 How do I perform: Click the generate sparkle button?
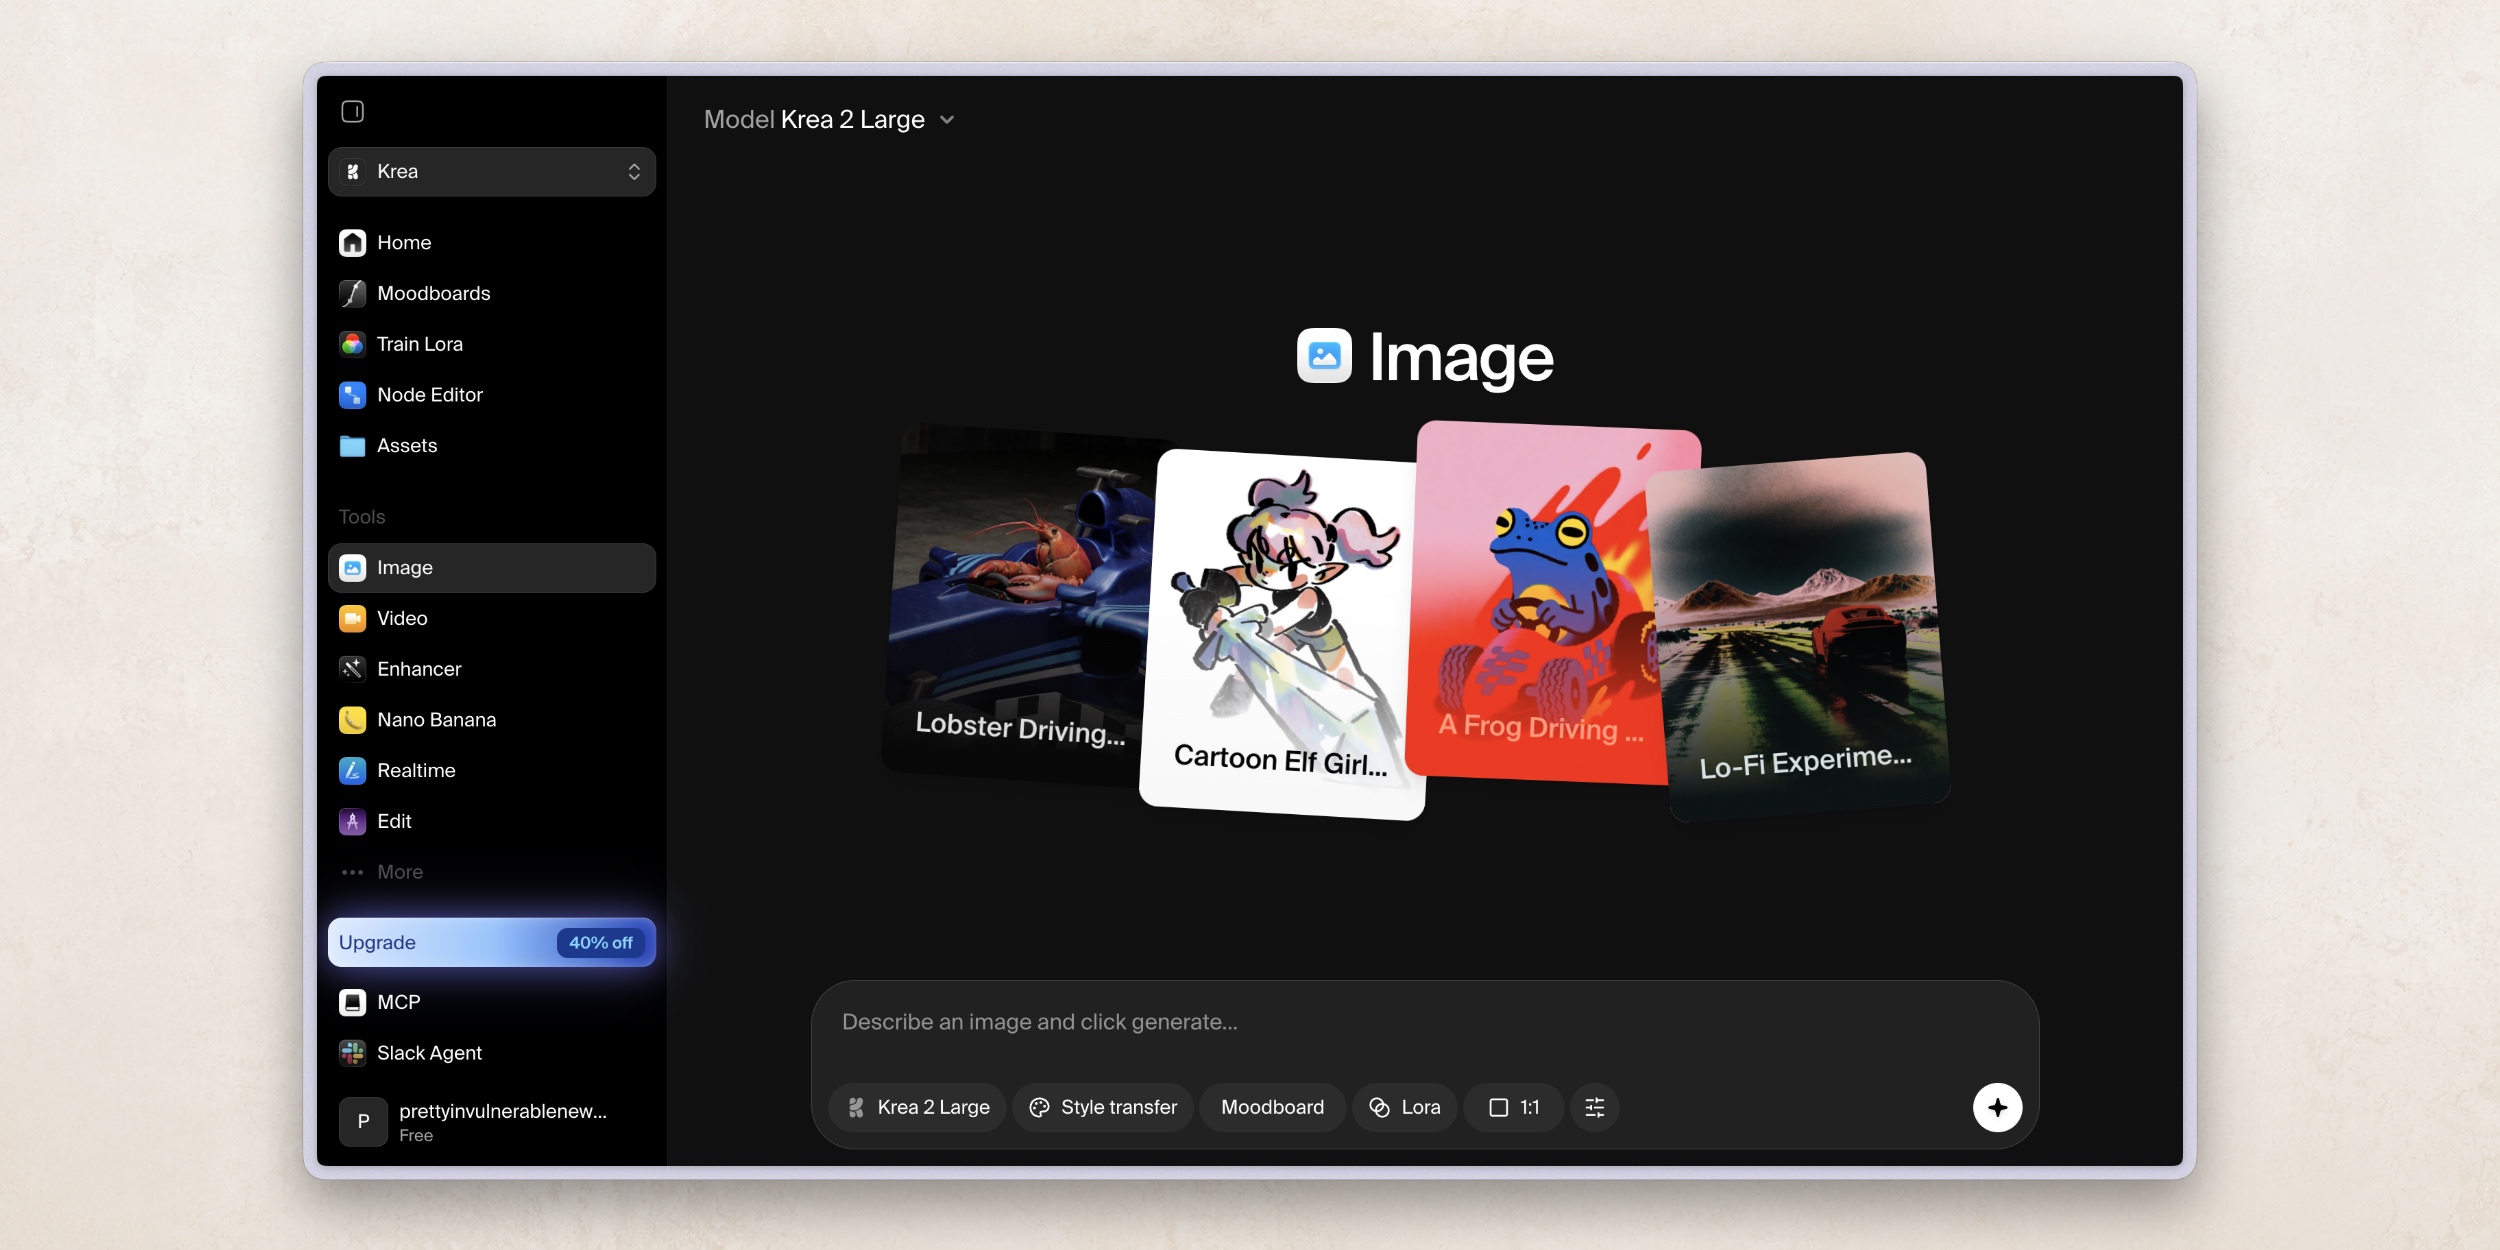[1997, 1108]
